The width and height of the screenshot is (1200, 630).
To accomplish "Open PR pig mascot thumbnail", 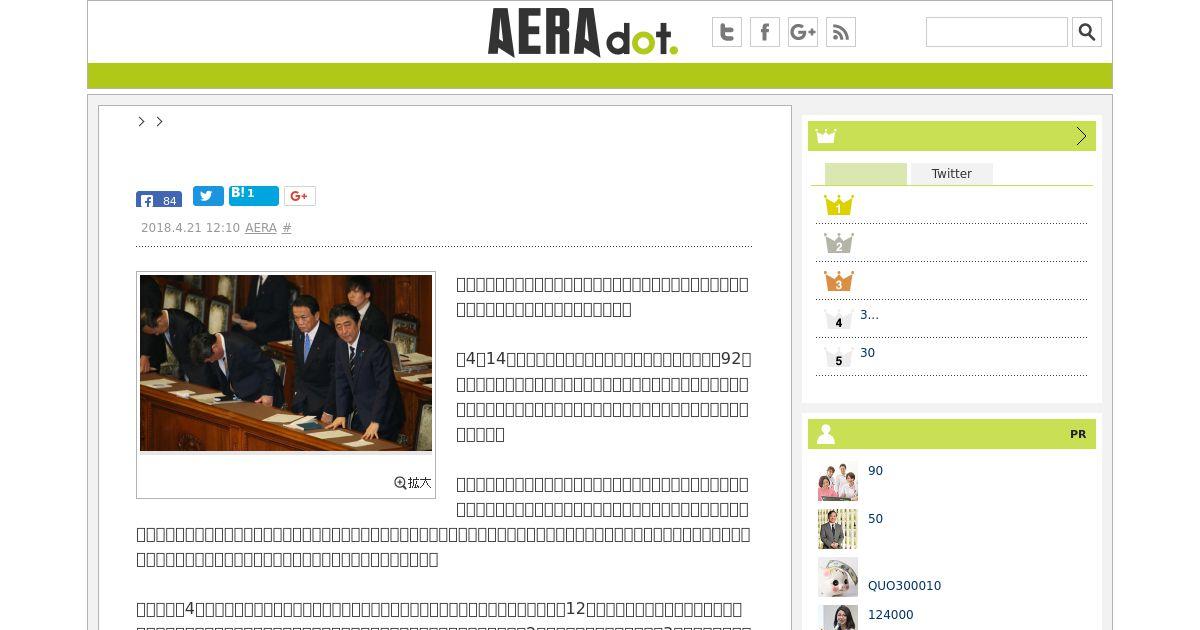I will pyautogui.click(x=838, y=577).
